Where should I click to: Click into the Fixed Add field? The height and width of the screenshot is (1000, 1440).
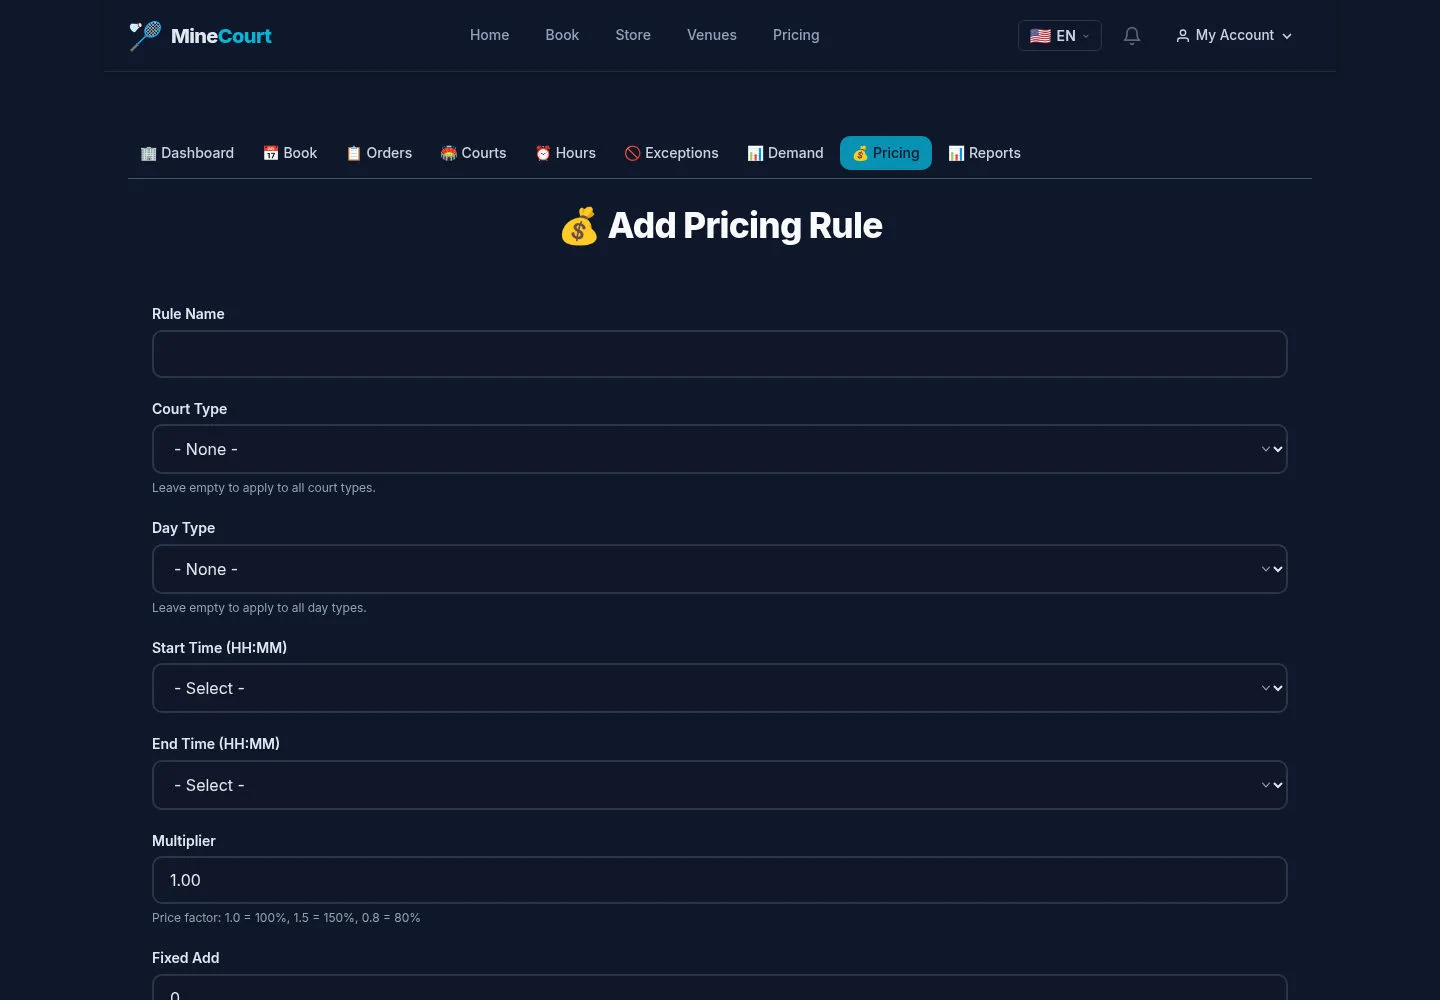(x=719, y=988)
